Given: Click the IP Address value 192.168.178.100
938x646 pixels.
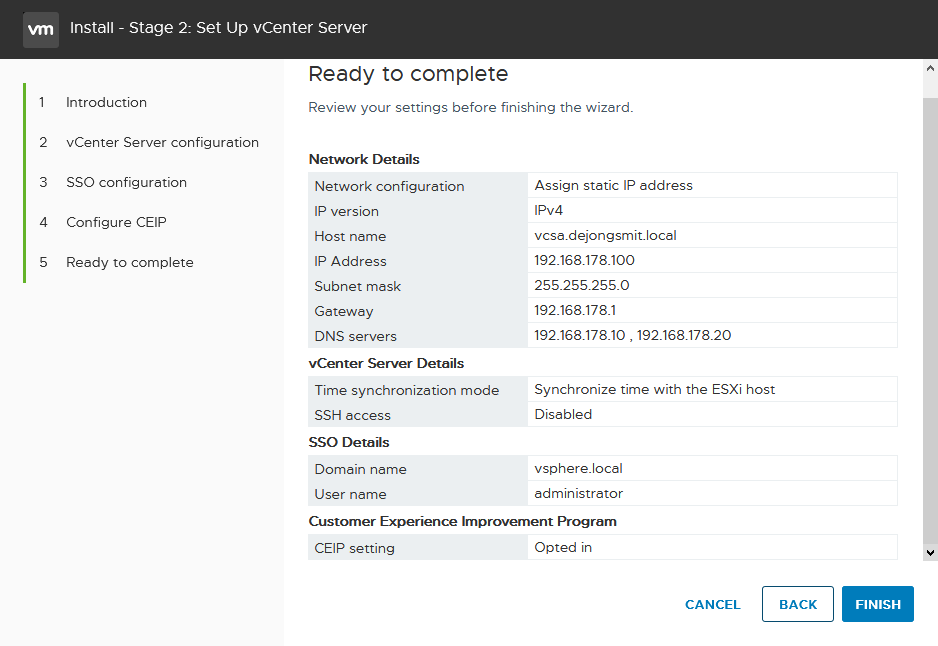Looking at the screenshot, I should click(584, 261).
